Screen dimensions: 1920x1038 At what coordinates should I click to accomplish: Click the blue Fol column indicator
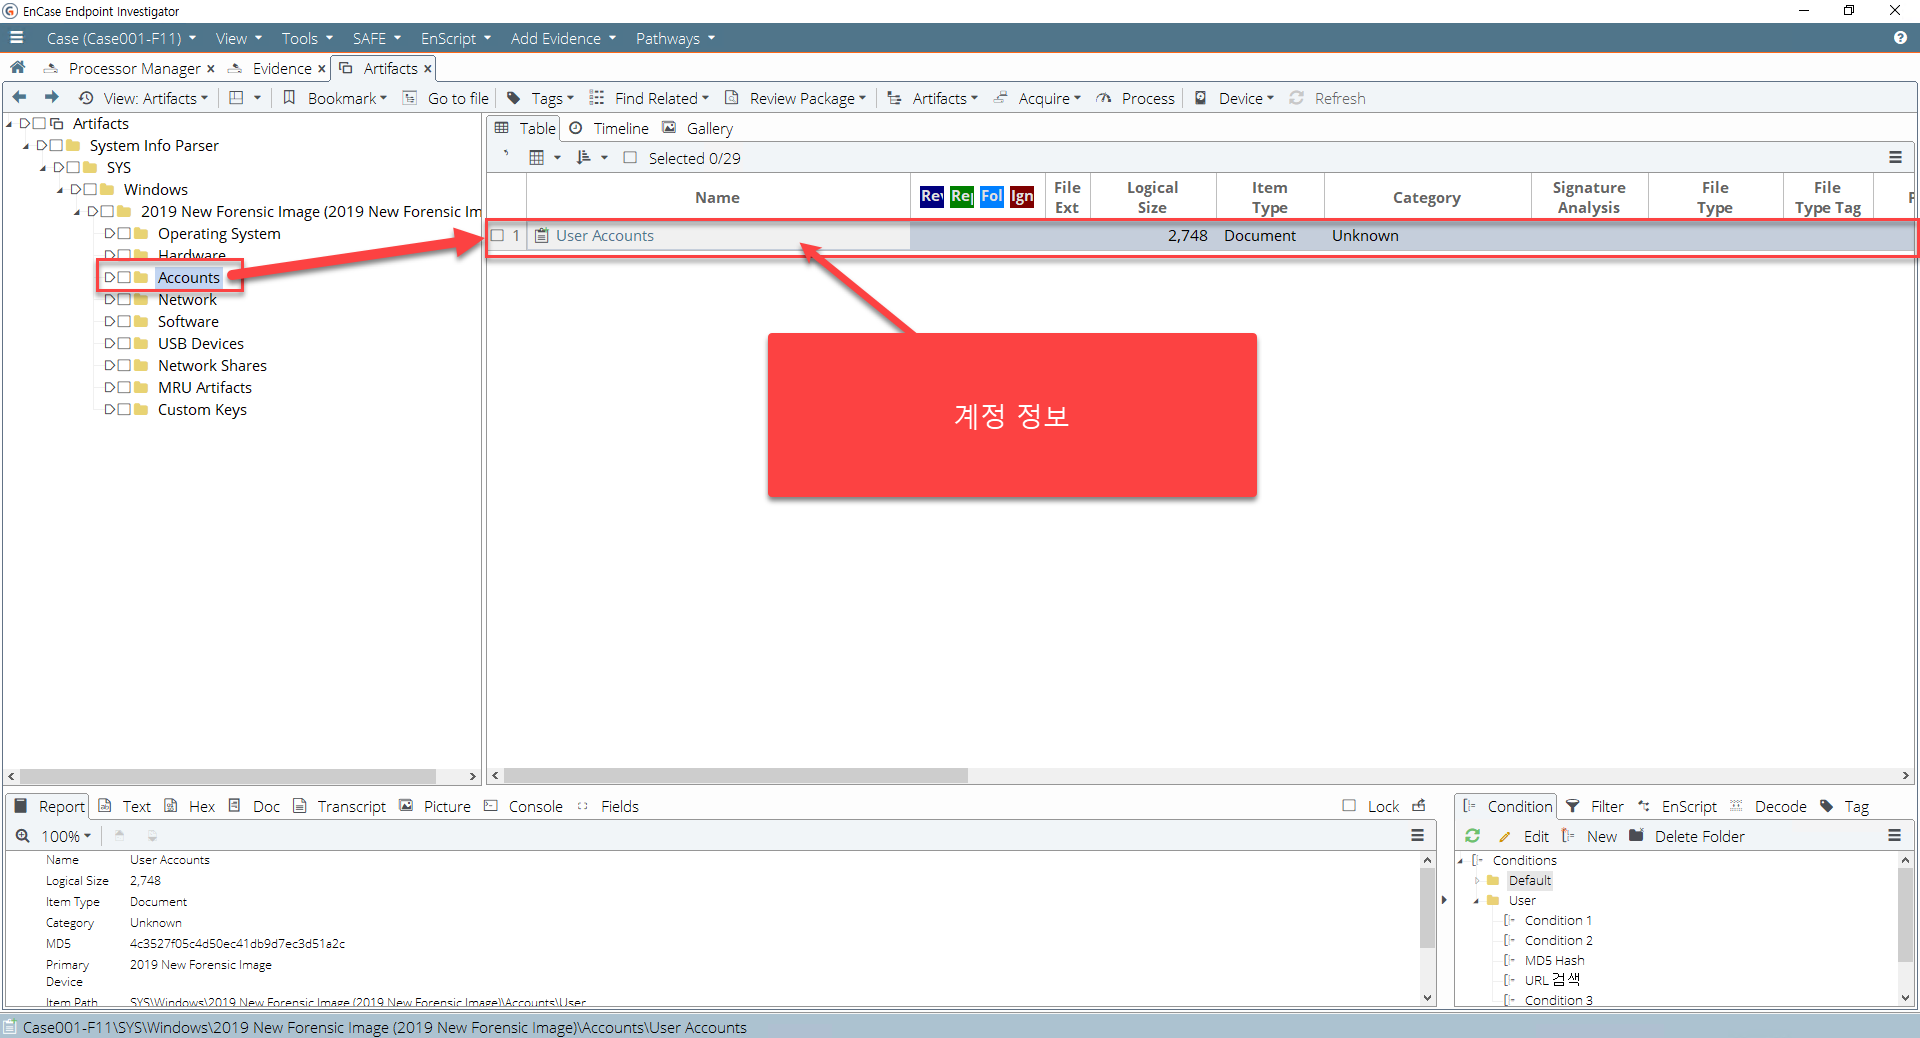(991, 196)
